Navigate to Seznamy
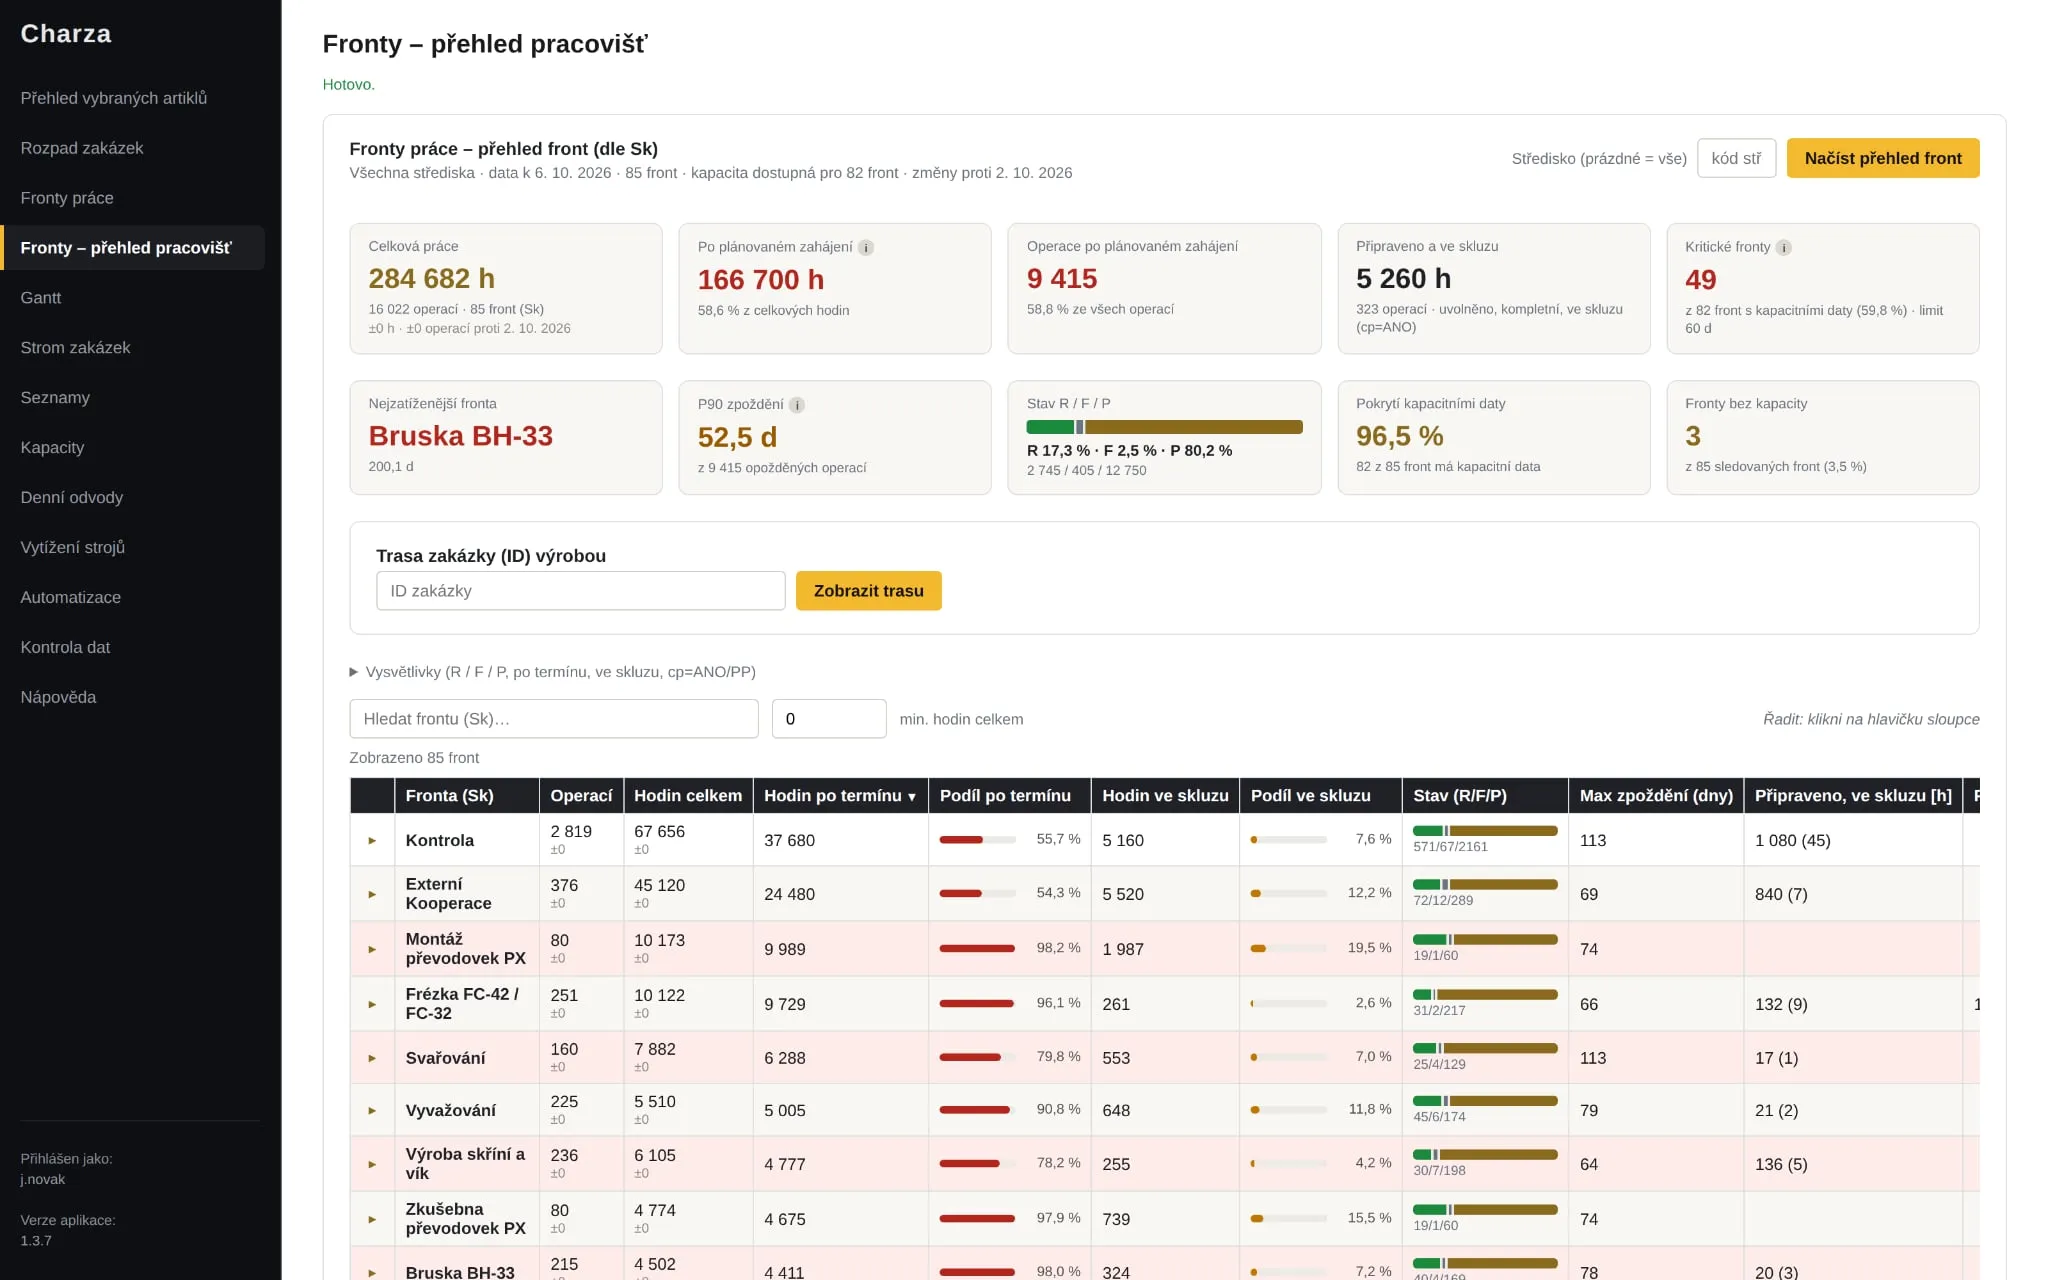 pos(133,398)
